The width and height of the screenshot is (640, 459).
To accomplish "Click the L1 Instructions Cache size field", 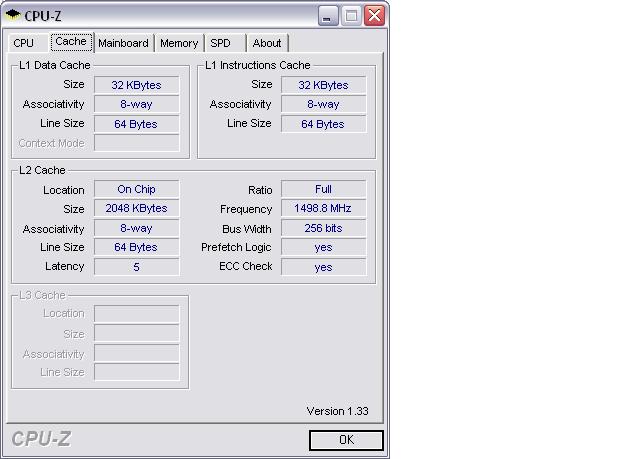I will click(x=323, y=85).
